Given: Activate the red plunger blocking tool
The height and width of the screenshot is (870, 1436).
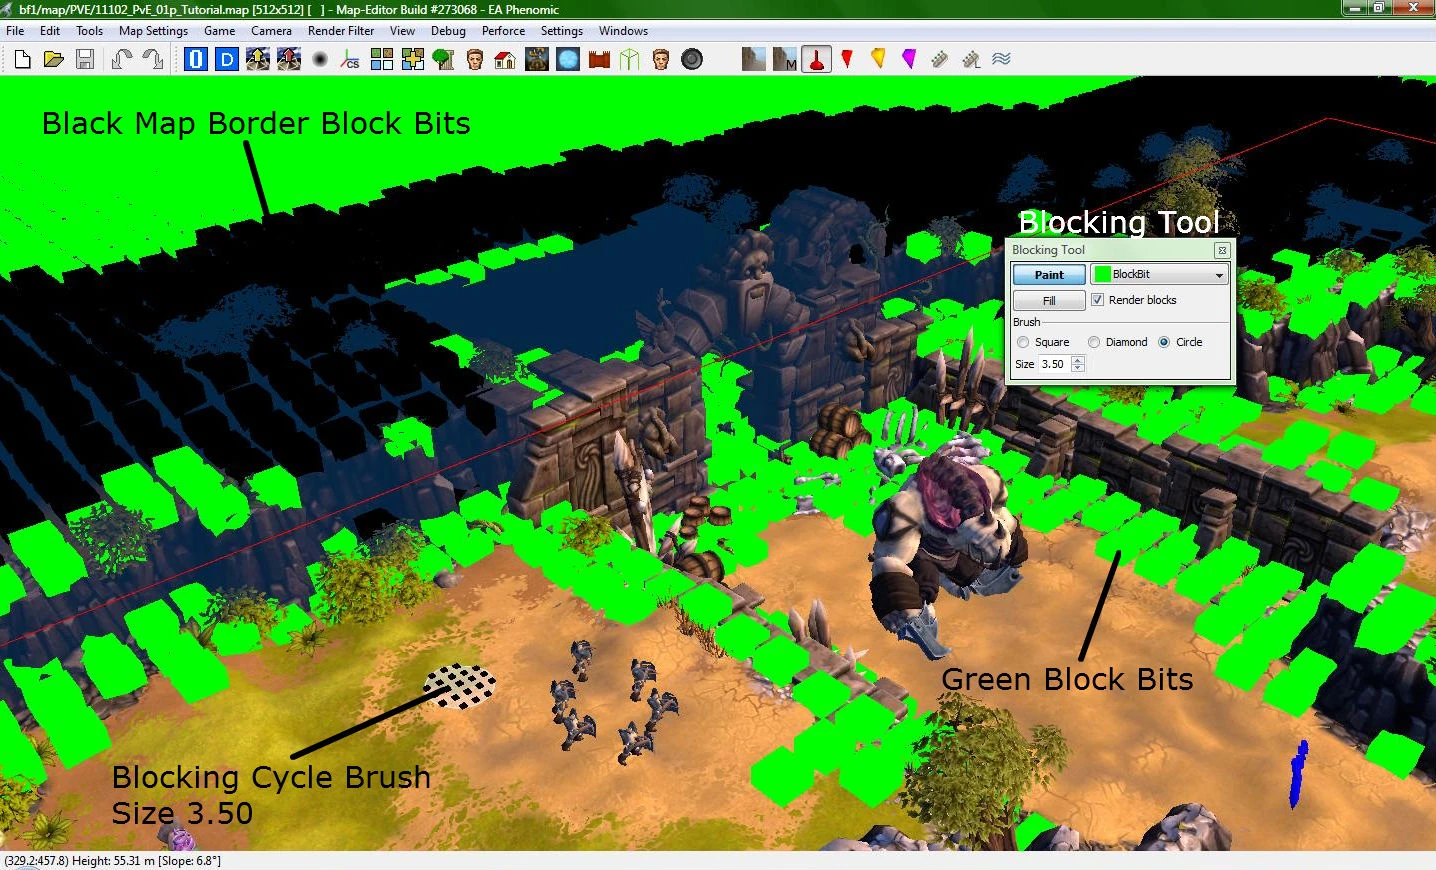Looking at the screenshot, I should point(816,60).
